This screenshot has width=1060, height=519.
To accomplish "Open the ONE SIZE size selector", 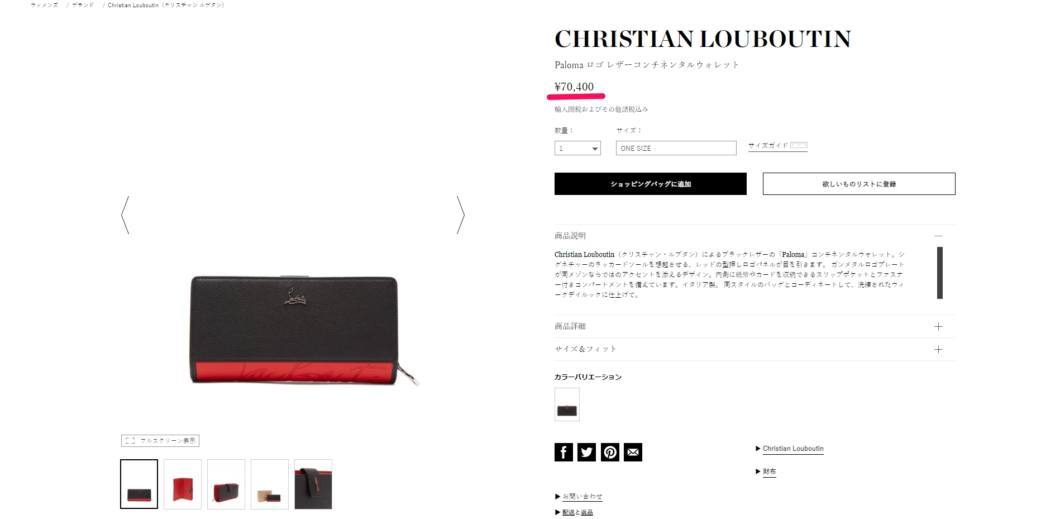I will point(676,148).
